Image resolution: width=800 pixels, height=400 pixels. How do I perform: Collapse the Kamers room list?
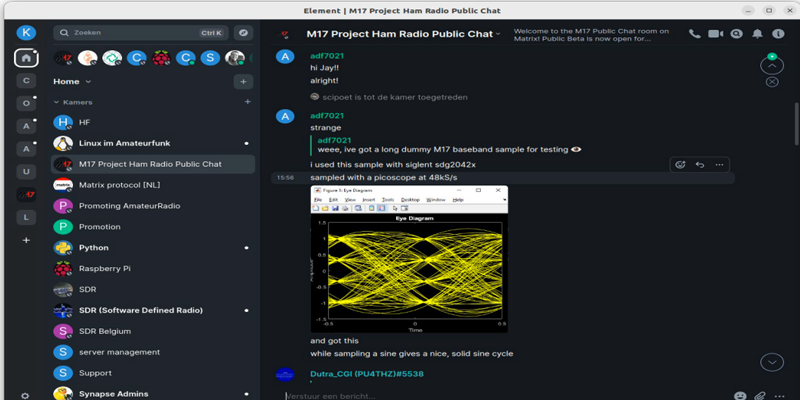(x=73, y=102)
